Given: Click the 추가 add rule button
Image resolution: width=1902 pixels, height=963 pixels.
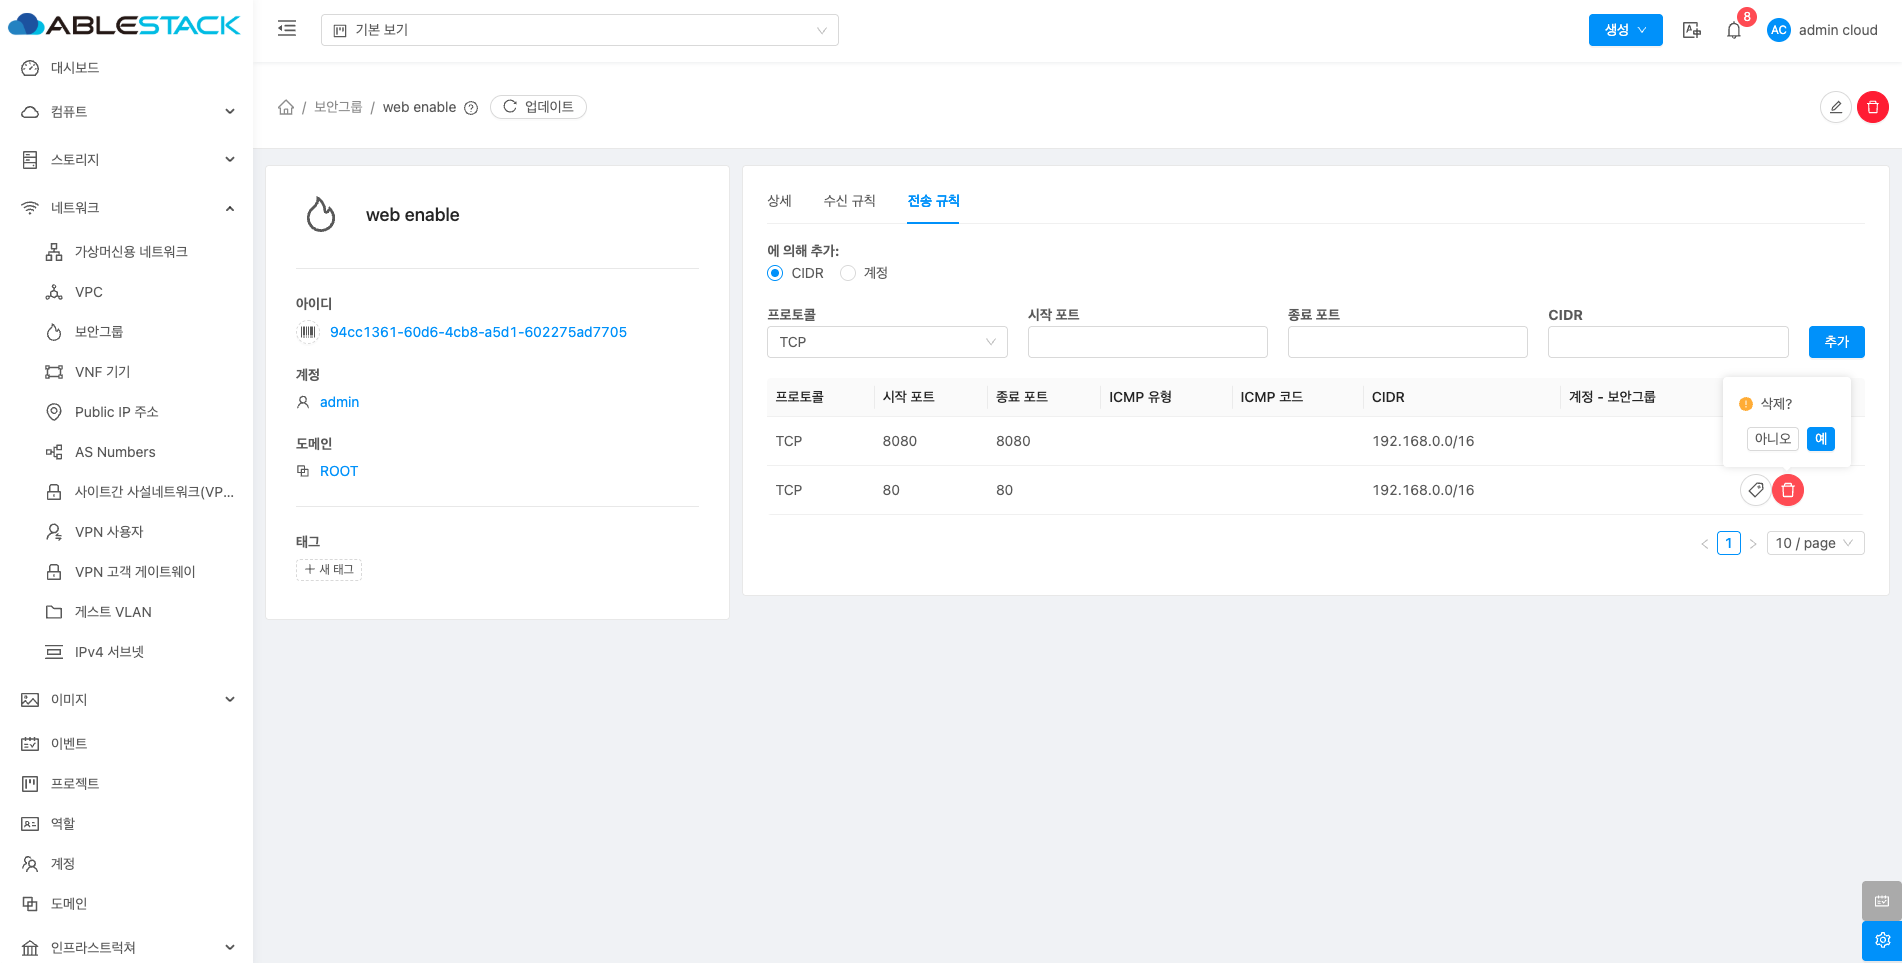Looking at the screenshot, I should click(x=1836, y=342).
